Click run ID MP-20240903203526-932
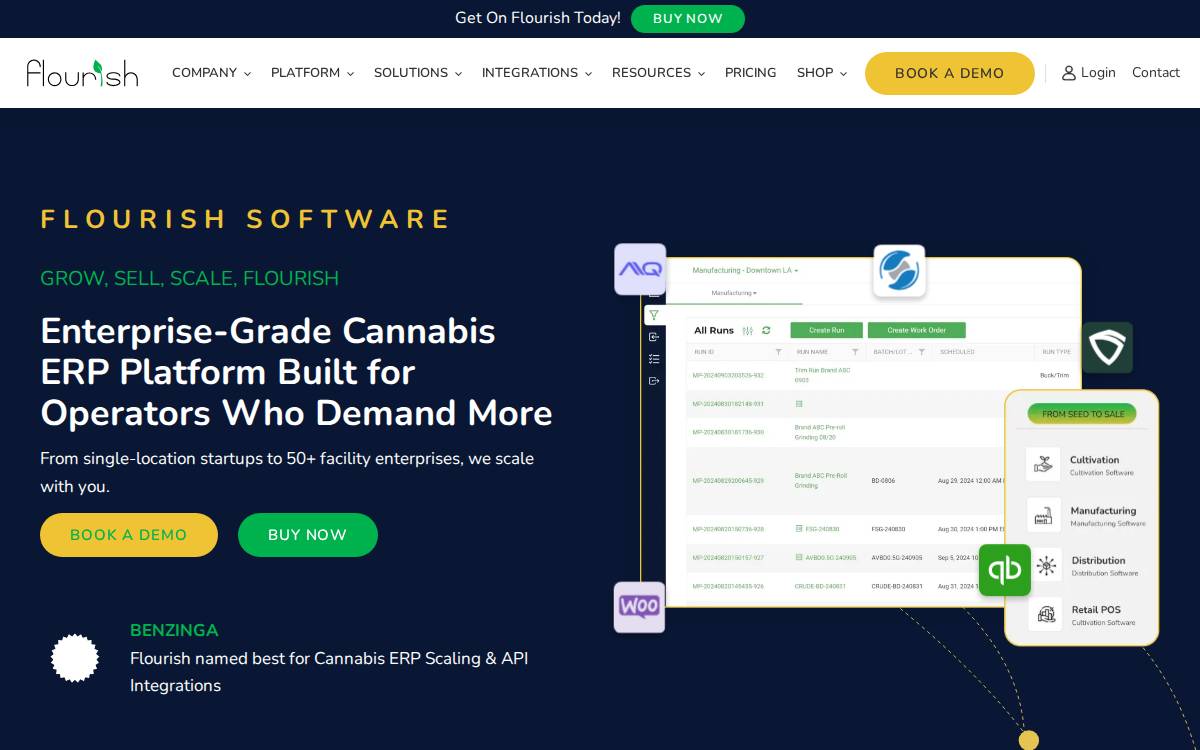The image size is (1200, 750). [728, 375]
